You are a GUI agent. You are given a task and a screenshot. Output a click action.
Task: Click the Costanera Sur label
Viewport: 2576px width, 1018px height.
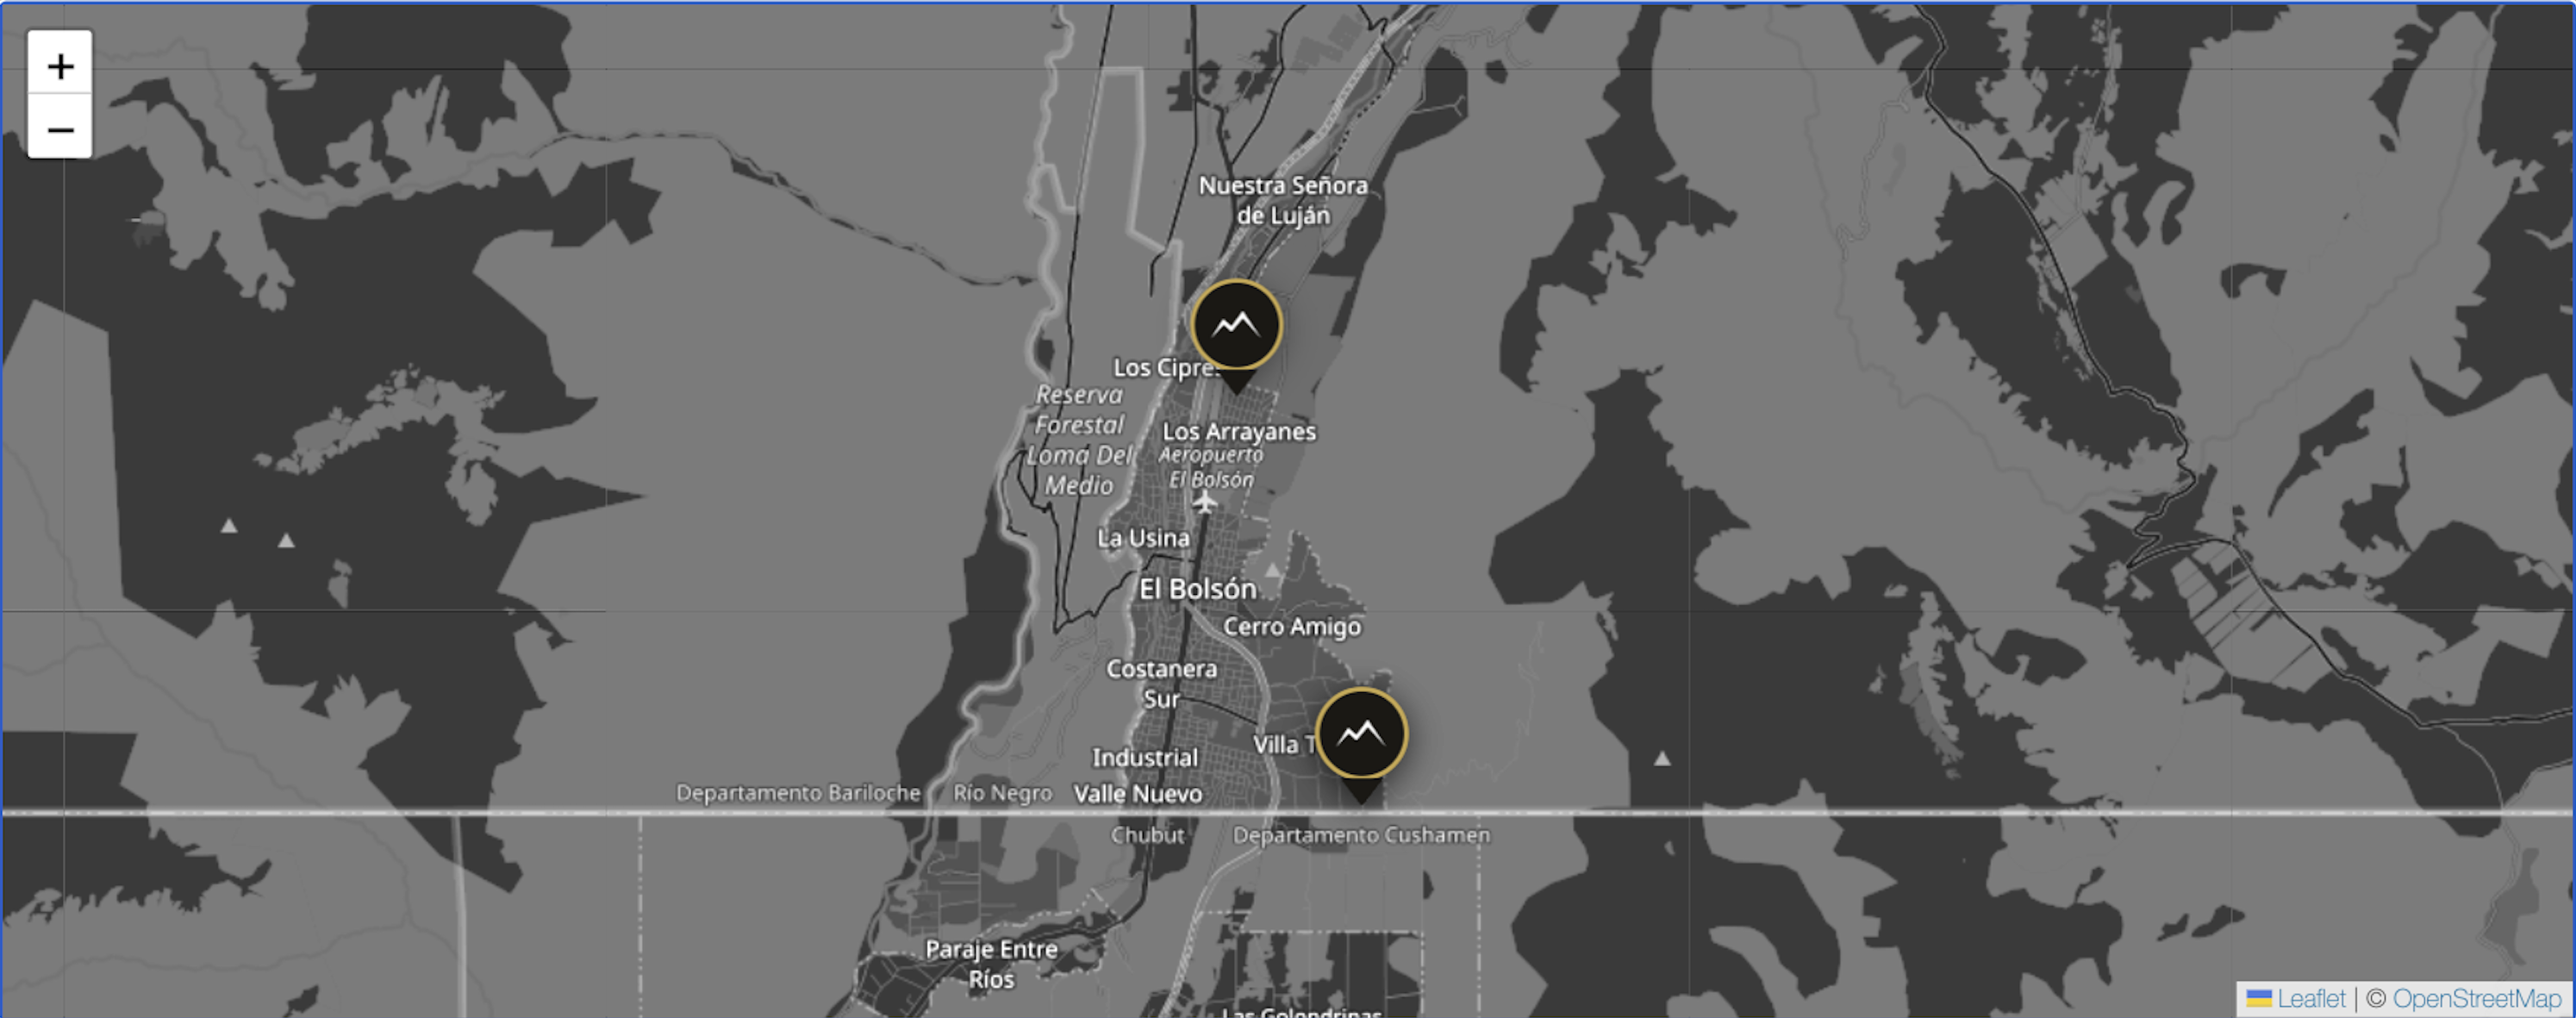point(1161,684)
